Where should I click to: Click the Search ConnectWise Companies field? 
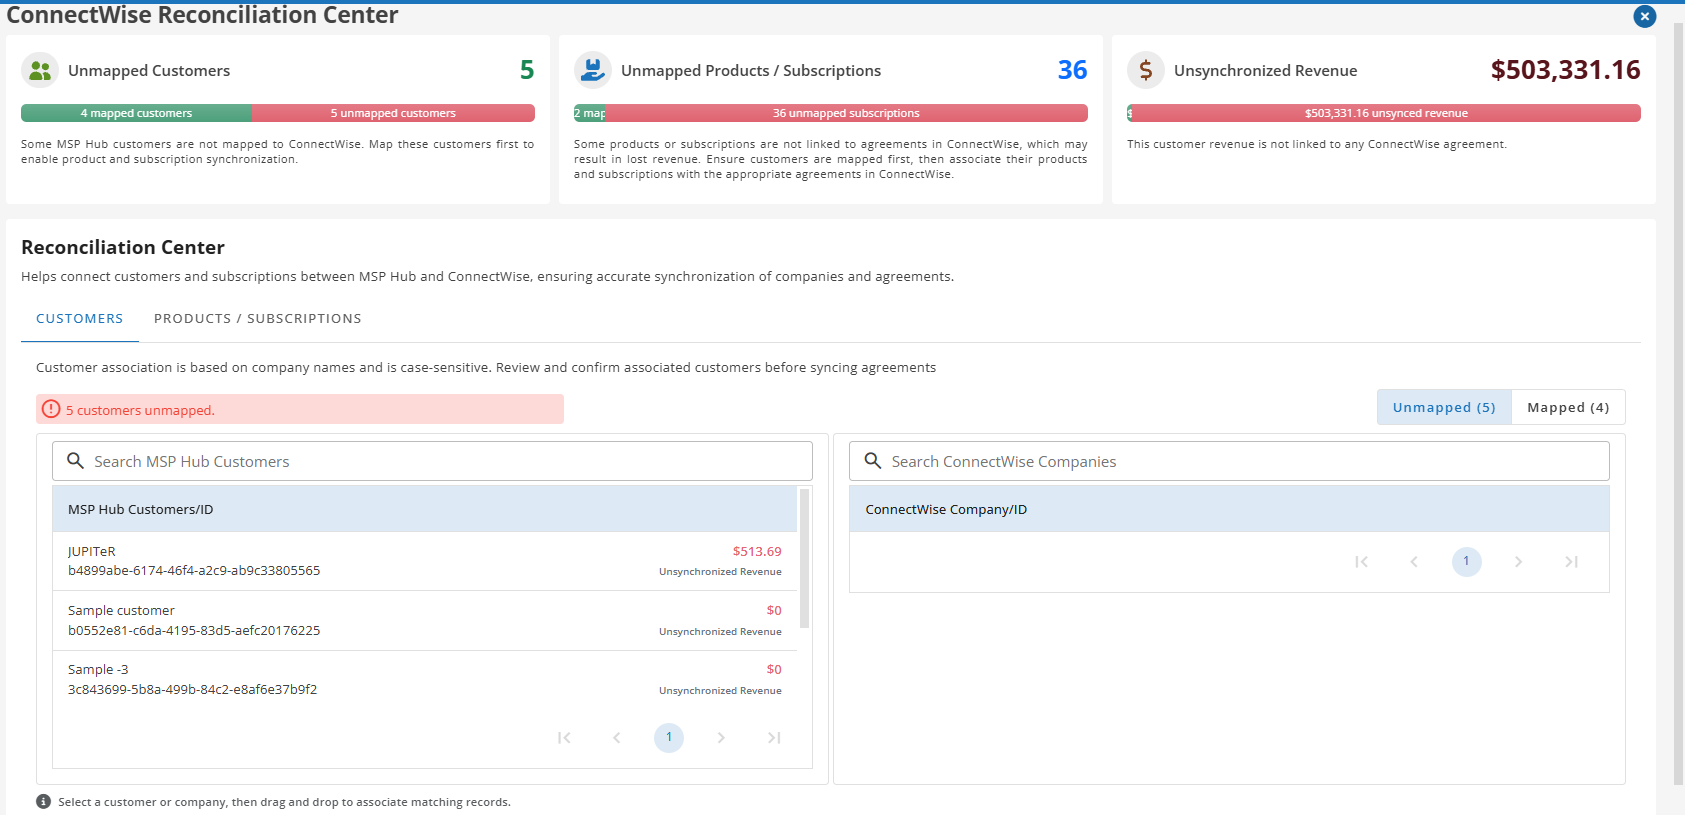(1229, 461)
